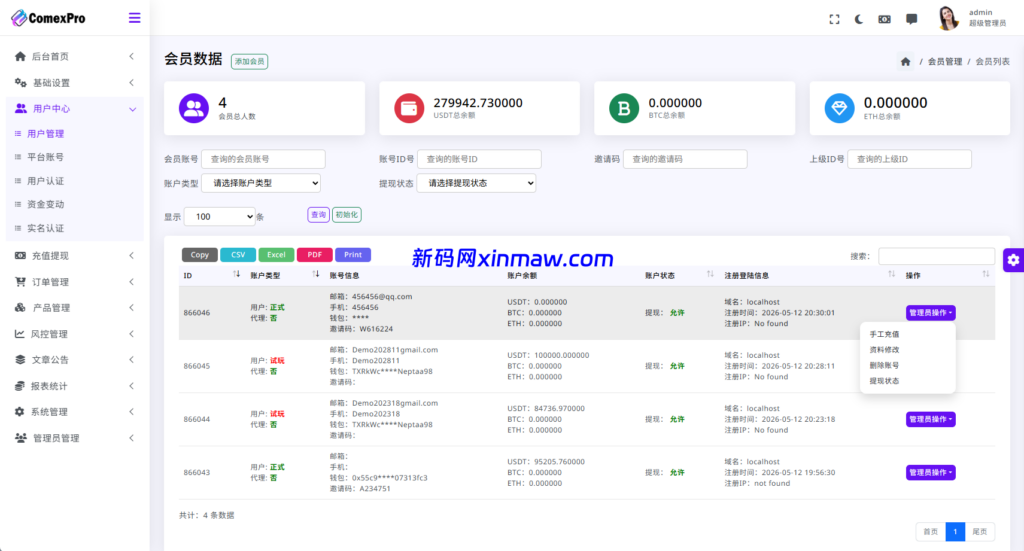
Task: Export the table as CSV
Action: coord(238,255)
